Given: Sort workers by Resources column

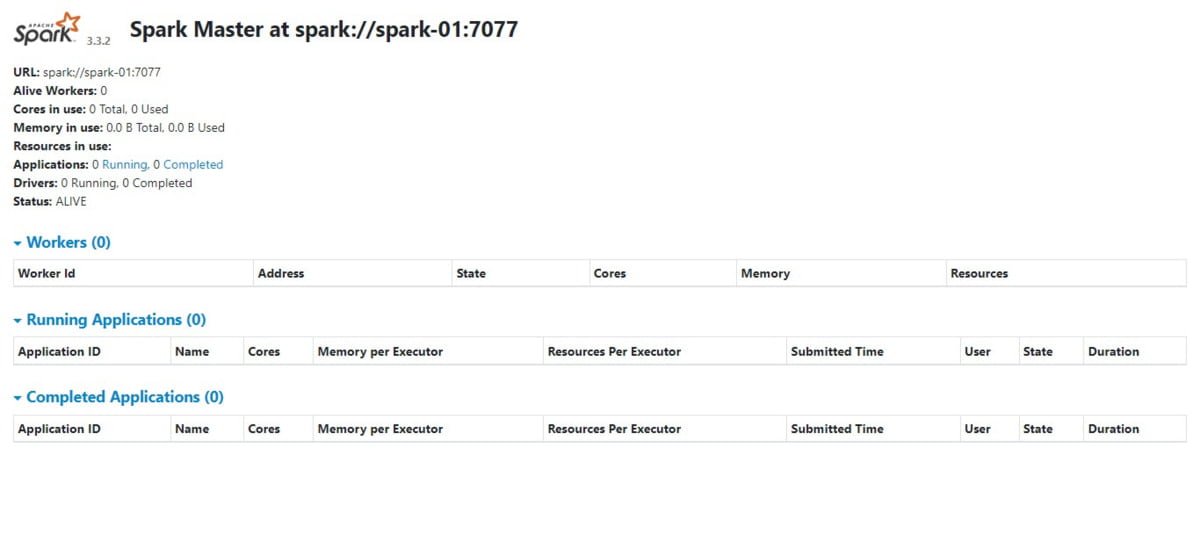Looking at the screenshot, I should click(979, 273).
